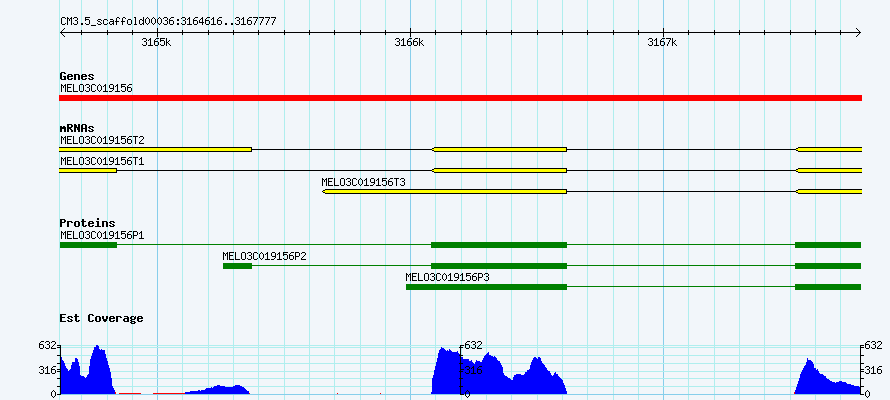Click the central blue EST coverage peak
The image size is (890, 400).
click(x=499, y=372)
